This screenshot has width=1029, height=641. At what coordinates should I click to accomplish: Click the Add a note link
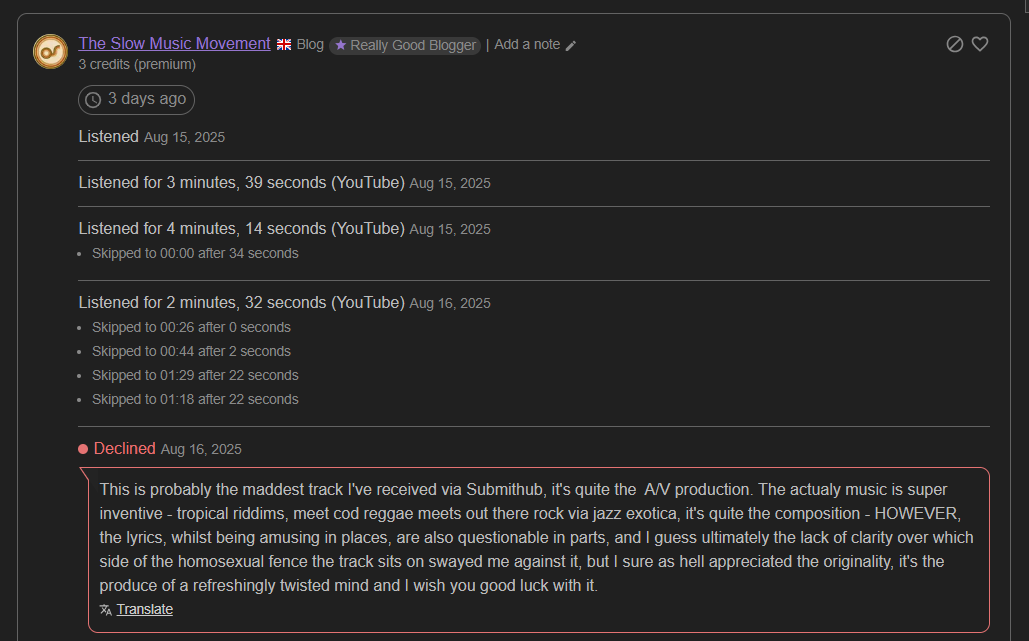pyautogui.click(x=527, y=44)
